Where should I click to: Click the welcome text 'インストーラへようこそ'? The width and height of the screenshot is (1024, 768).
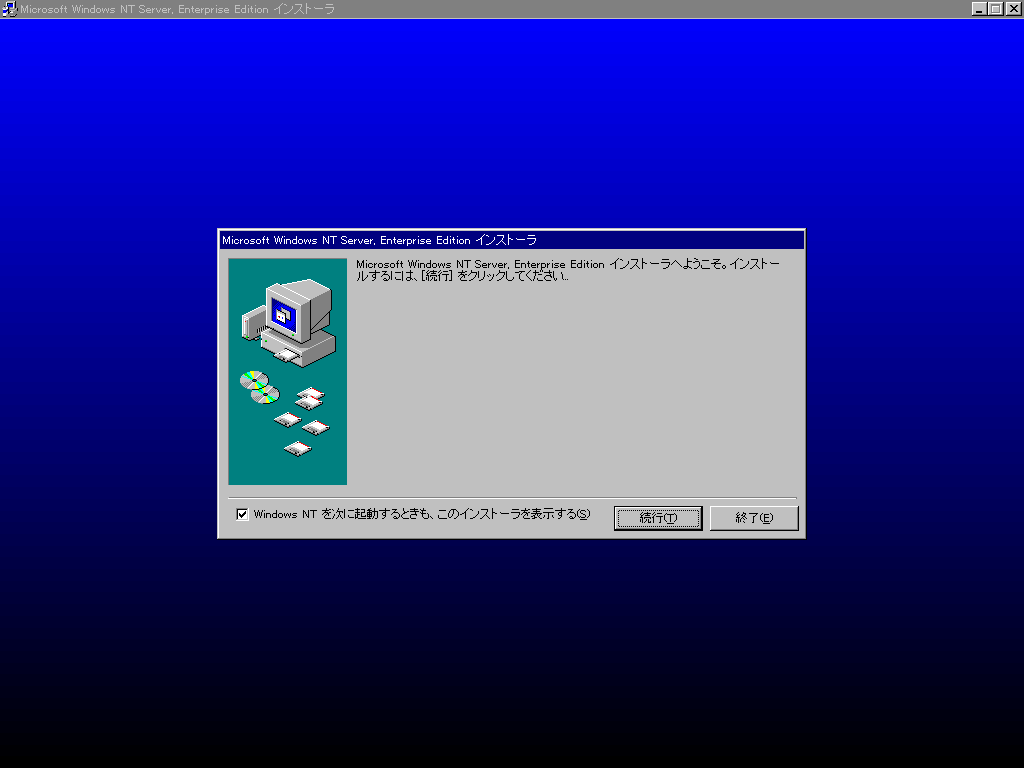click(x=667, y=264)
